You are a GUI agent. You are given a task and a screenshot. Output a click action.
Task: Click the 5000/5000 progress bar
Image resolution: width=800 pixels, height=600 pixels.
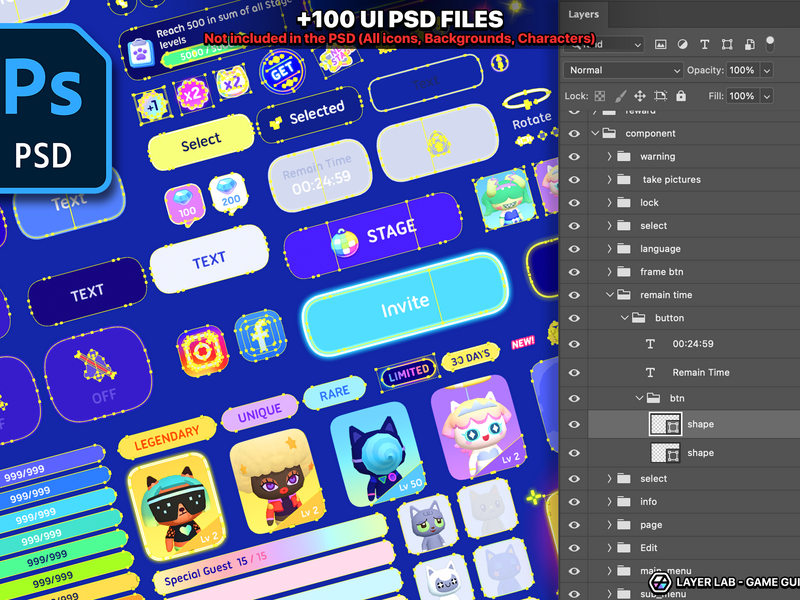point(204,52)
